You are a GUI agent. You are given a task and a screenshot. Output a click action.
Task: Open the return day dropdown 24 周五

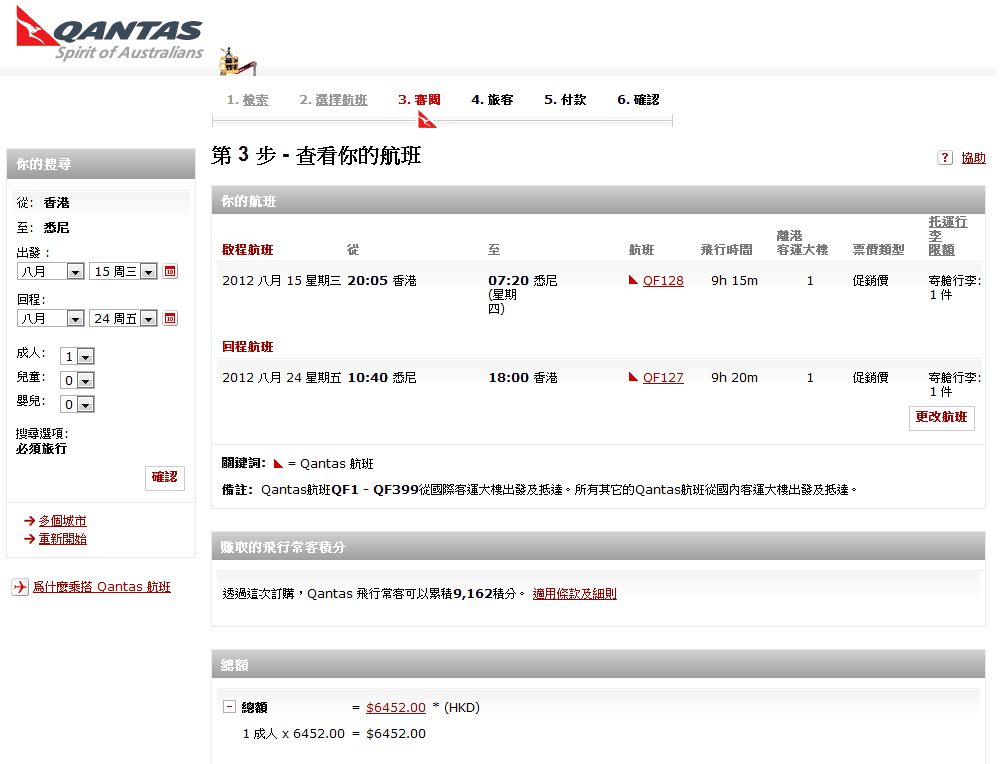click(x=123, y=318)
